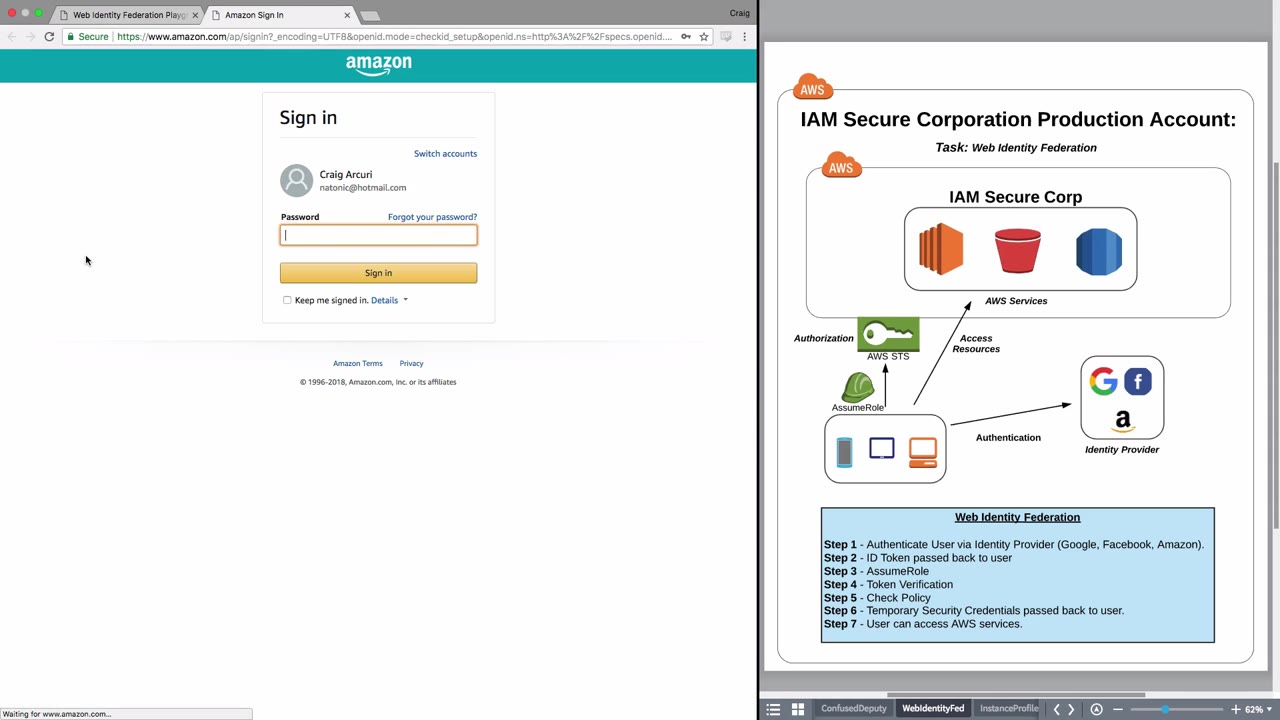Screen dimensions: 1280x720
Task: Switch to the ConfusedDeputy page tab
Action: [854, 709]
